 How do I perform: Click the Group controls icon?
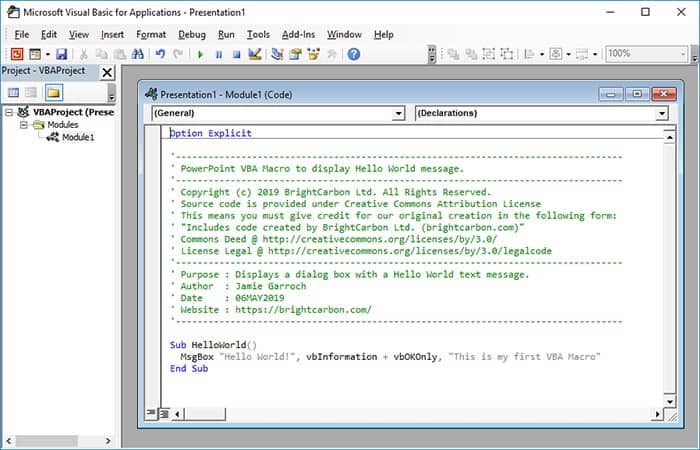[489, 54]
